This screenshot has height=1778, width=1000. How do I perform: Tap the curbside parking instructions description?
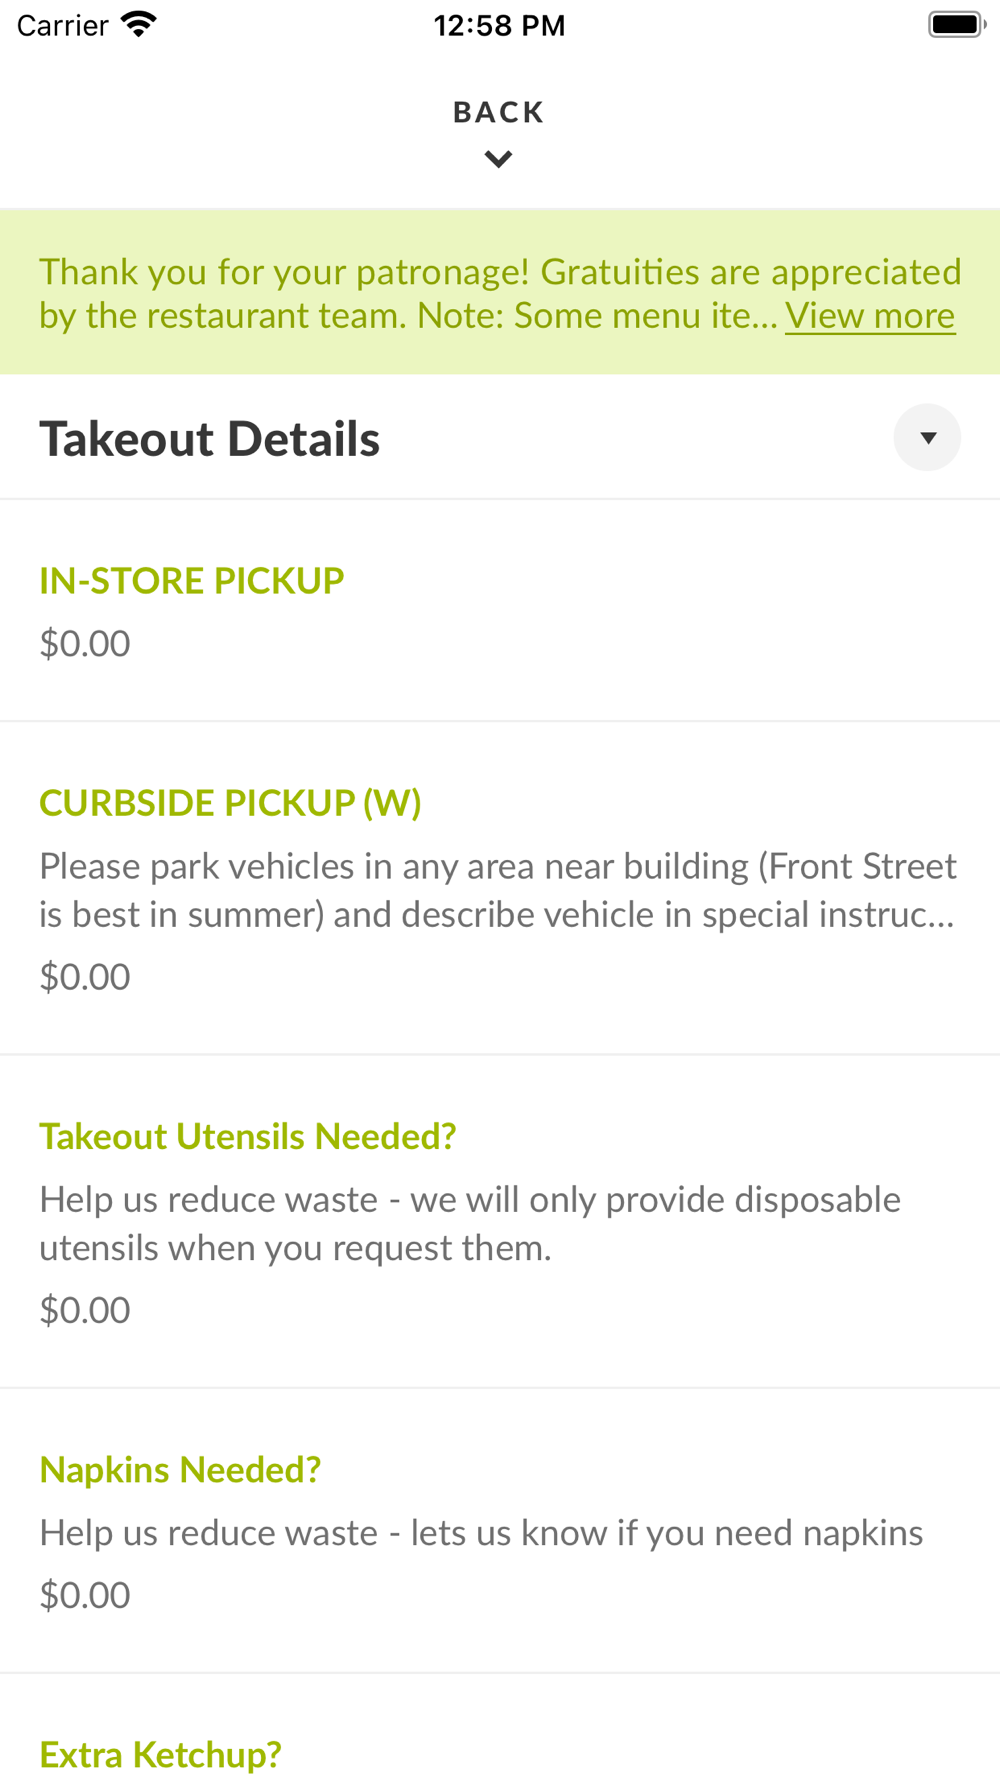[498, 890]
